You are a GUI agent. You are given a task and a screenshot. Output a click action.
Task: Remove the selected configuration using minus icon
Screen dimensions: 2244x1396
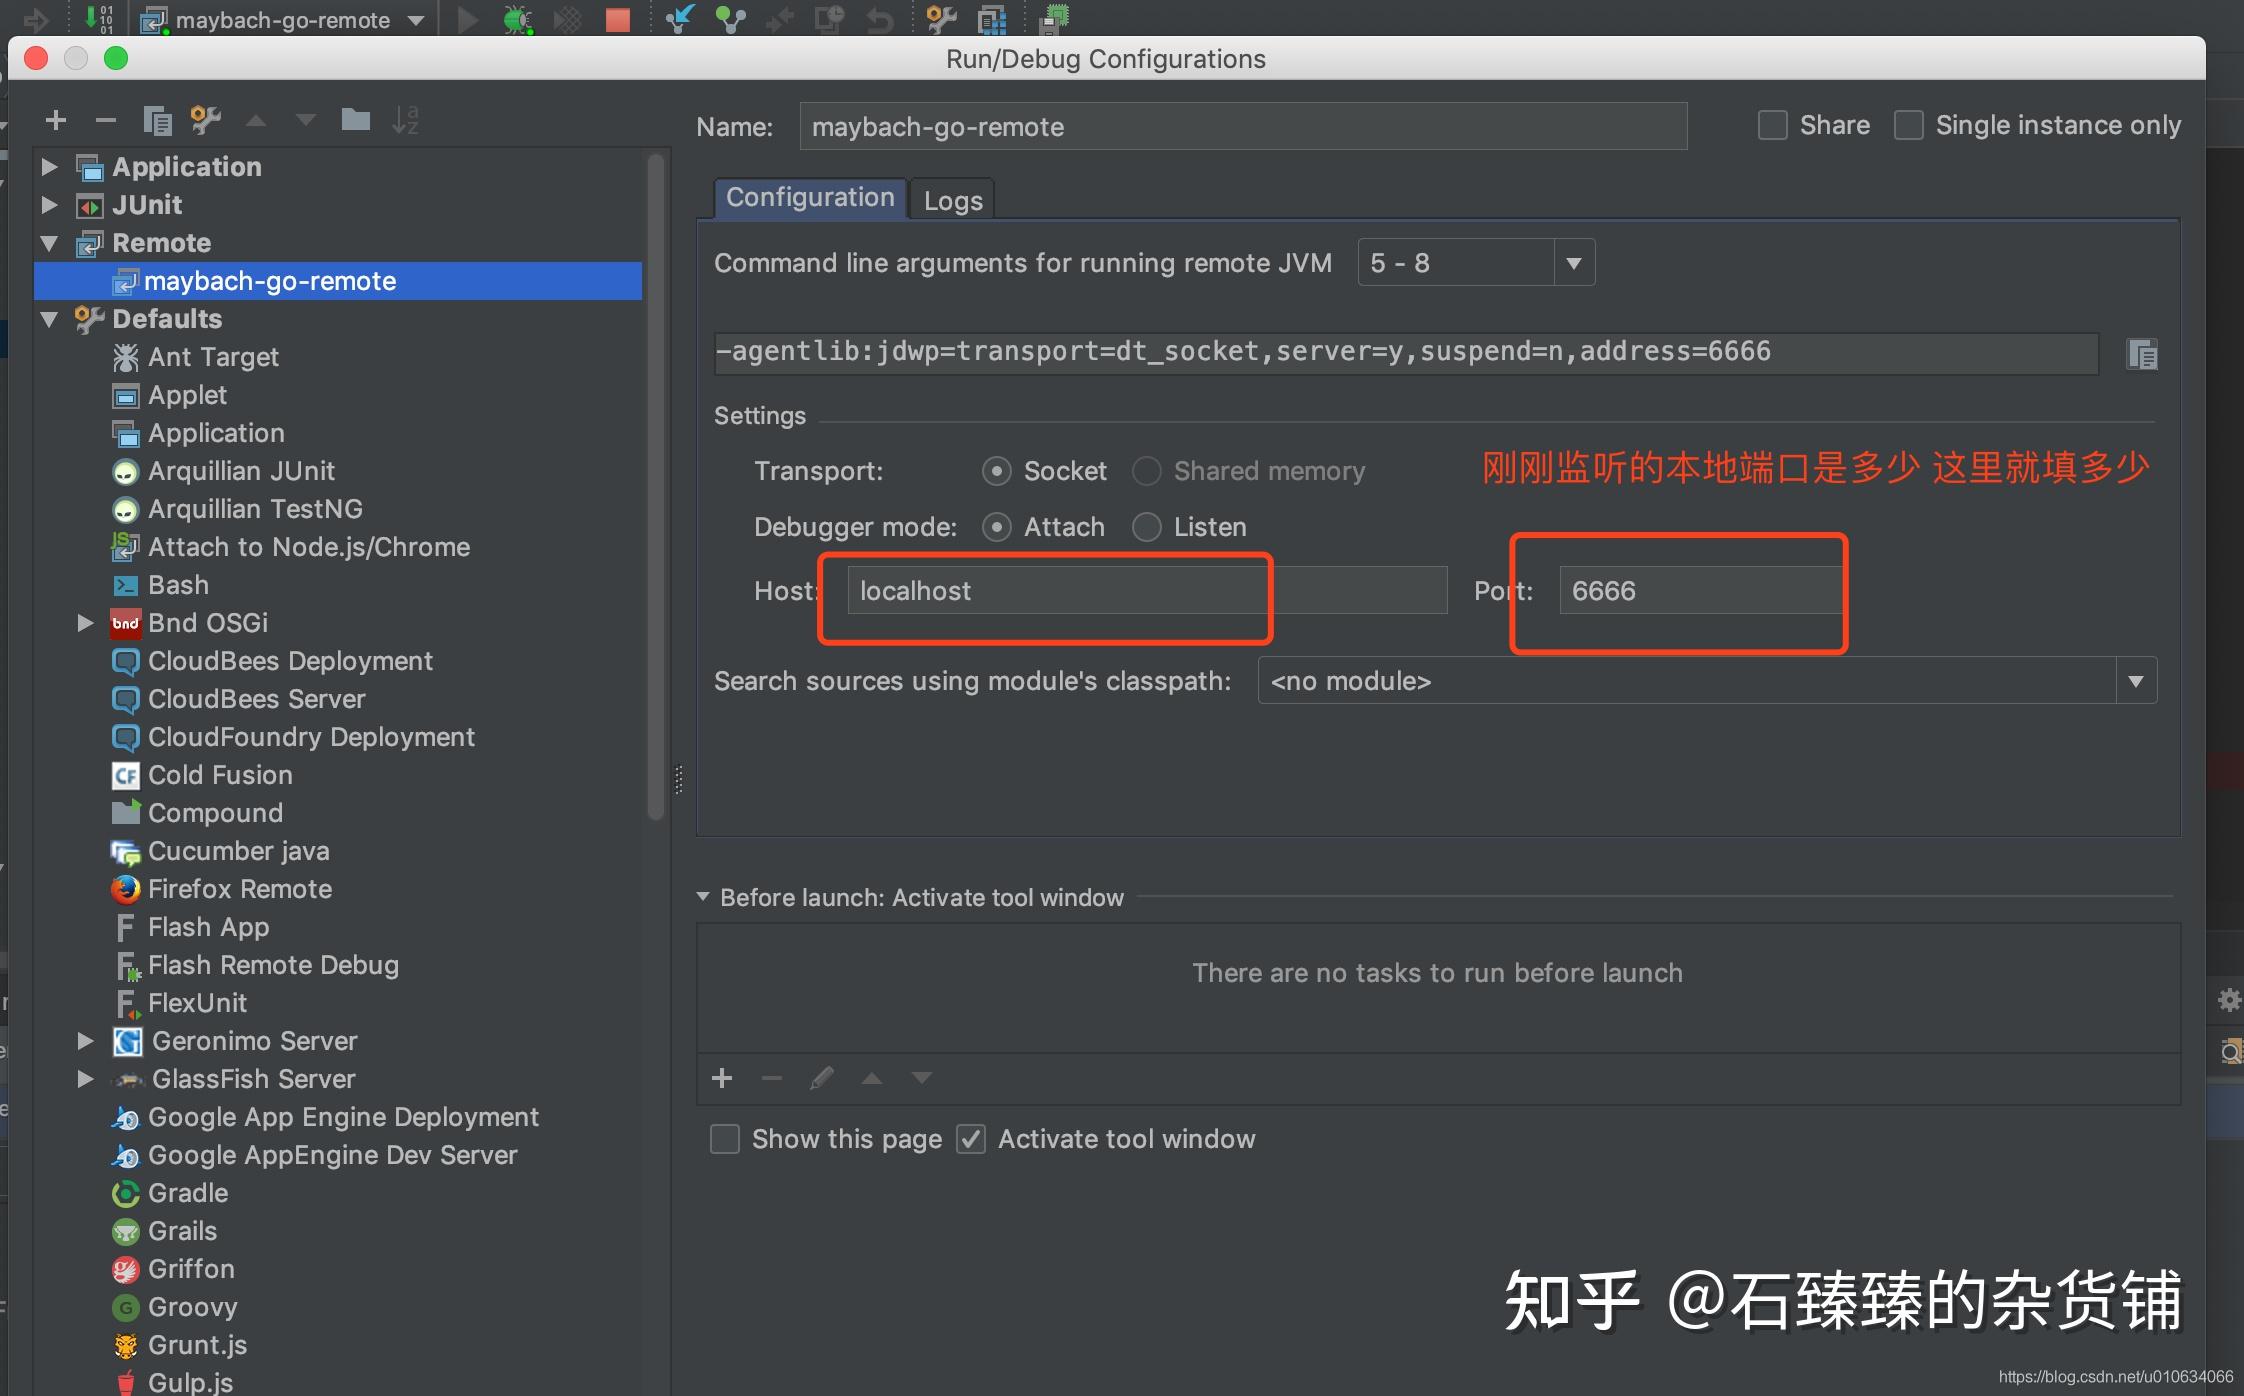tap(107, 119)
